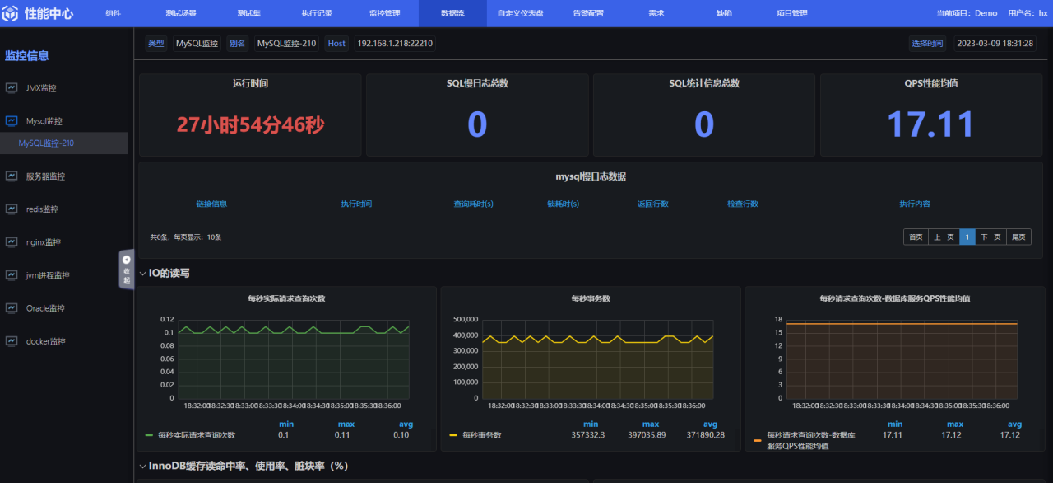
Task: Click the 每秒实际请求查询次数 chart title
Action: coord(287,298)
